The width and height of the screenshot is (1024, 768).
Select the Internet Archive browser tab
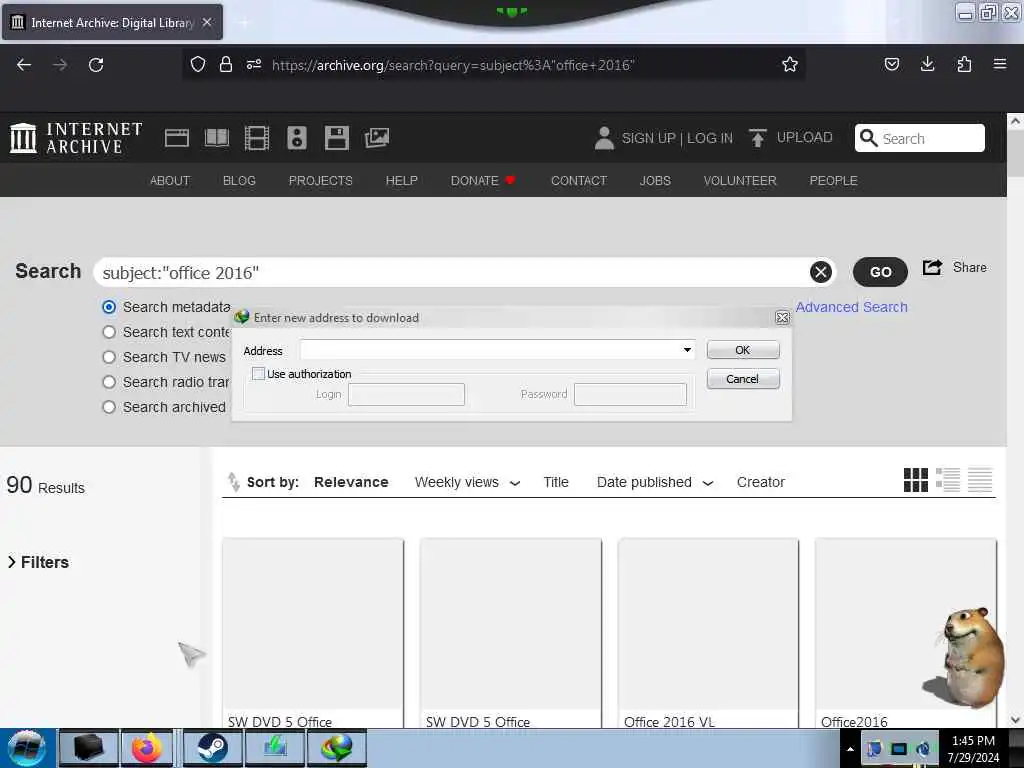tap(112, 22)
